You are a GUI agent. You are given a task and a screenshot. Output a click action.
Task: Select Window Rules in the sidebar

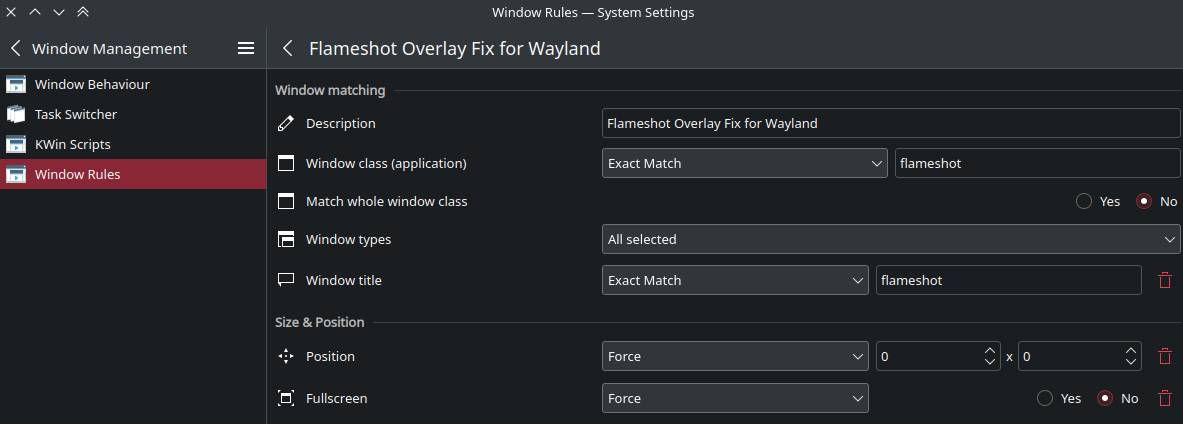point(77,174)
